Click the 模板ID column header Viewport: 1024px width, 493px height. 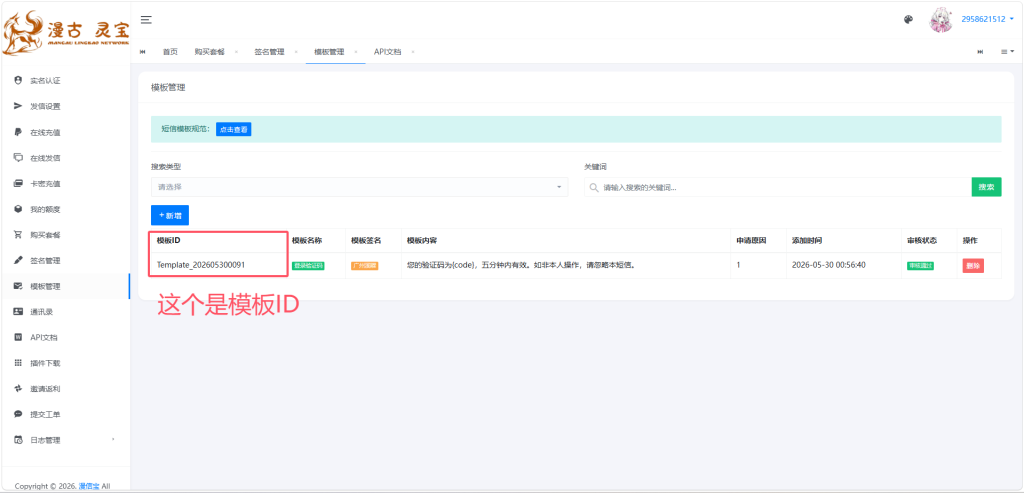168,240
